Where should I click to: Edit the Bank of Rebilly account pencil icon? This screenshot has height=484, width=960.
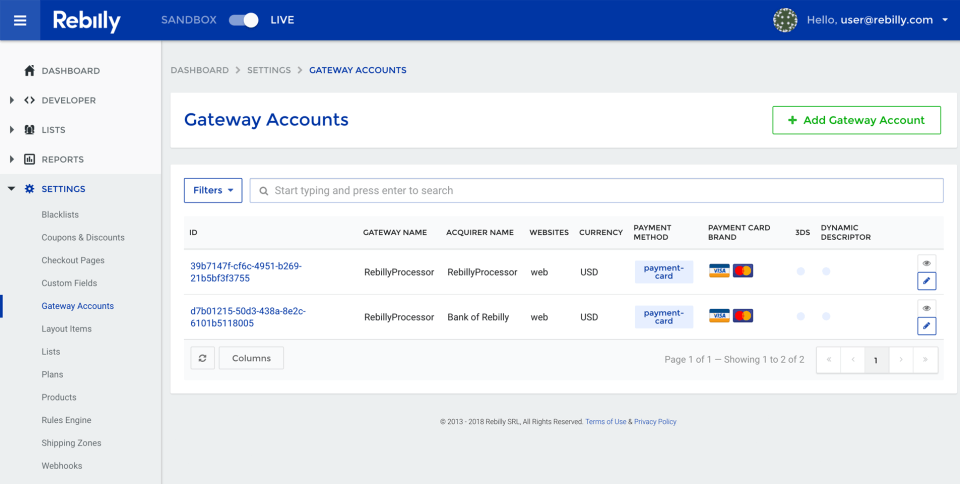(x=927, y=326)
